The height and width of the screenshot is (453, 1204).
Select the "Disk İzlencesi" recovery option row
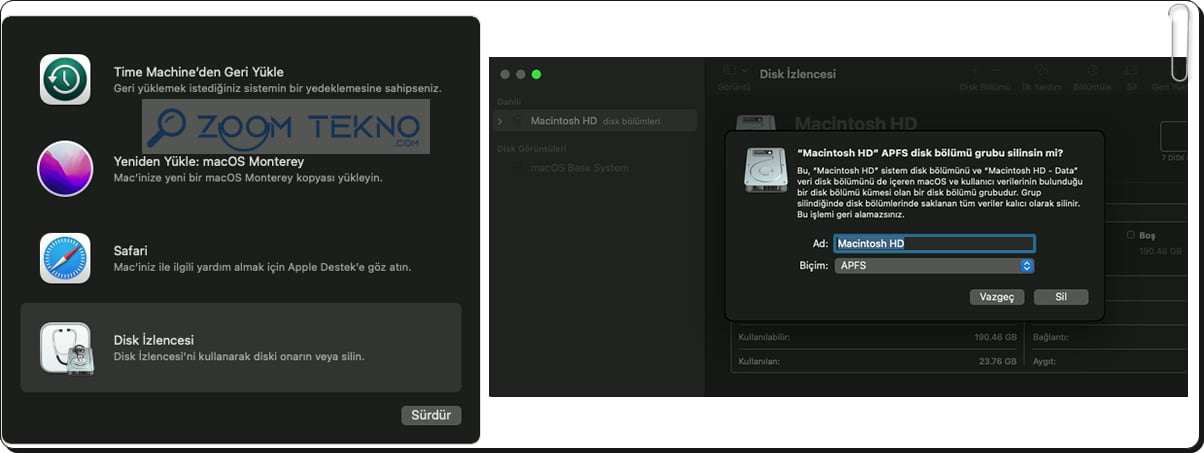[241, 348]
